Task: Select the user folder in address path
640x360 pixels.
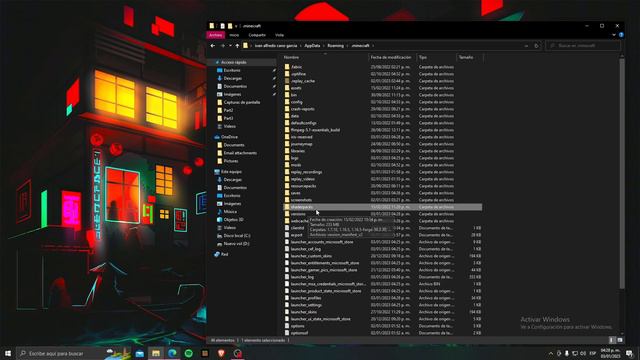Action: click(276, 46)
